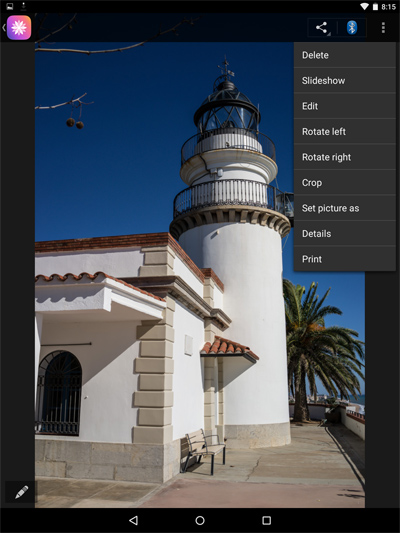Open the share icon menu
Viewport: 400px width, 533px height.
pyautogui.click(x=322, y=28)
